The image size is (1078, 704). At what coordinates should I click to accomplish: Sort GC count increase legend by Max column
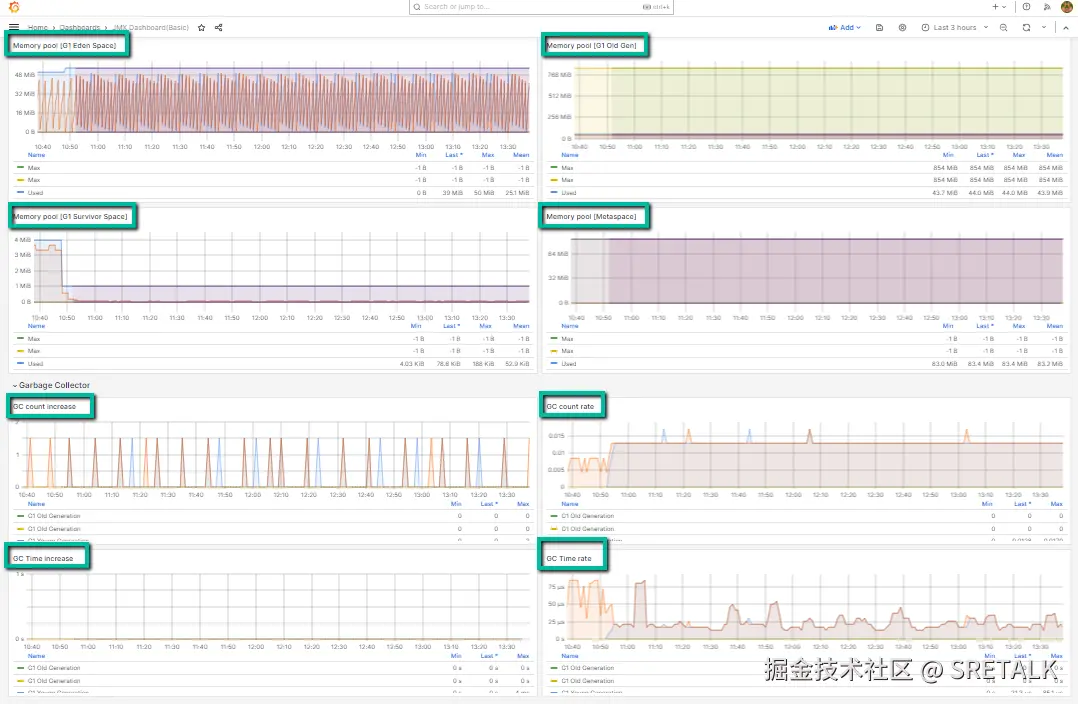[x=523, y=504]
